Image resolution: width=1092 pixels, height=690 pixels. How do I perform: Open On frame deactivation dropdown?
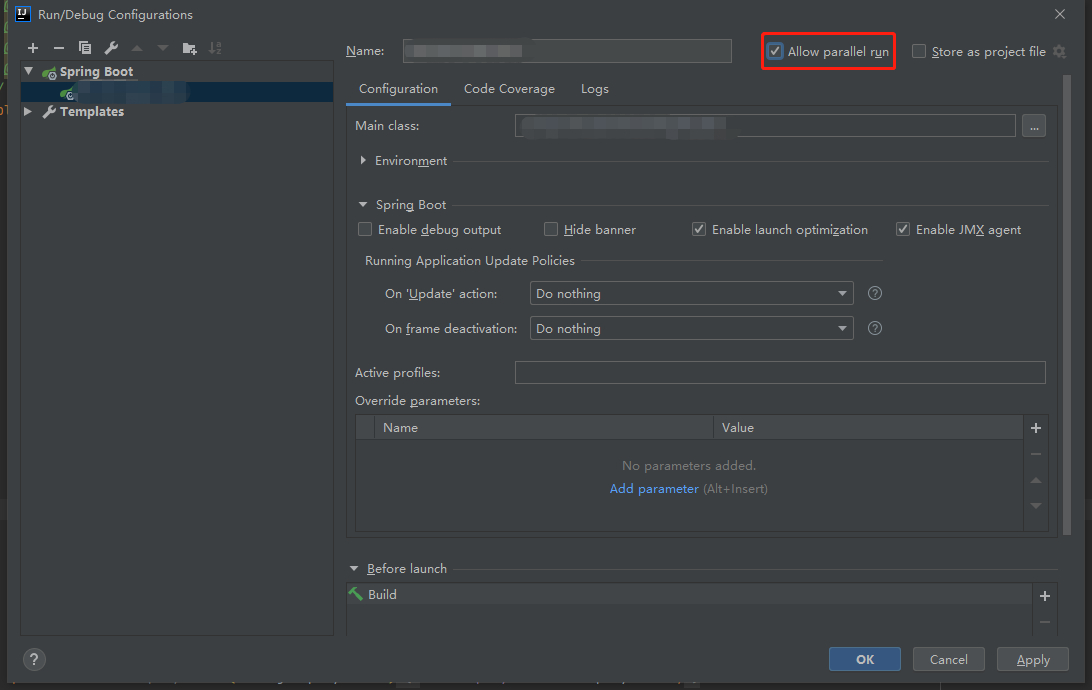[692, 328]
